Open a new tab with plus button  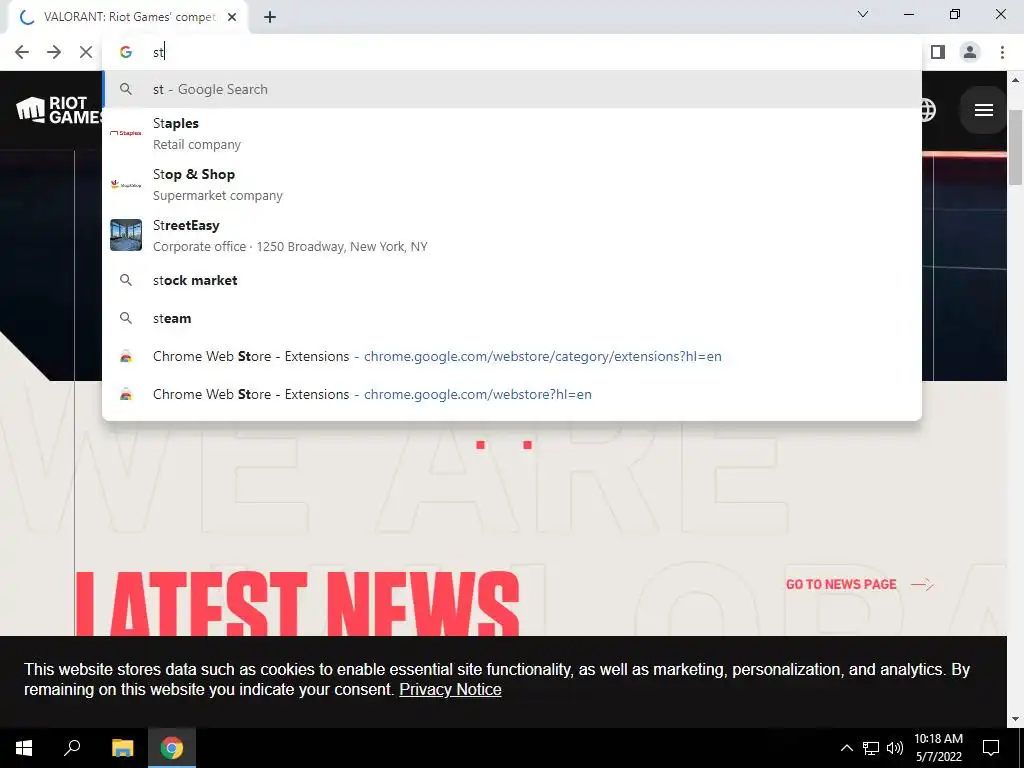tap(270, 18)
